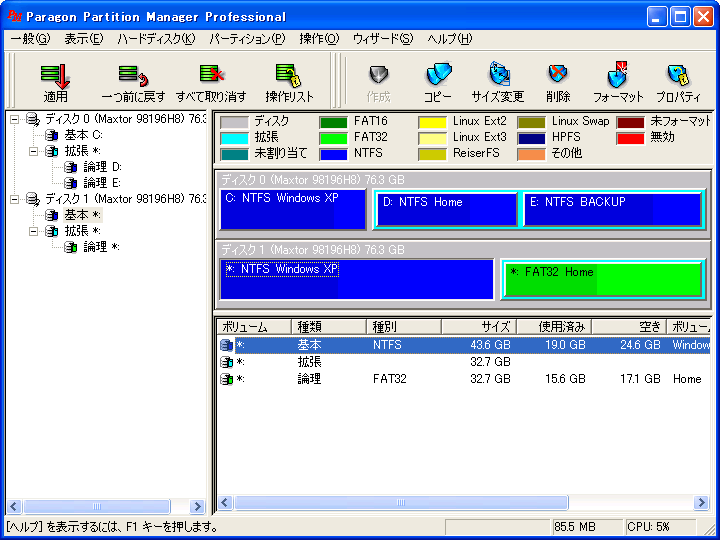Click the CPU: 5% status bar entry

(x=660, y=527)
